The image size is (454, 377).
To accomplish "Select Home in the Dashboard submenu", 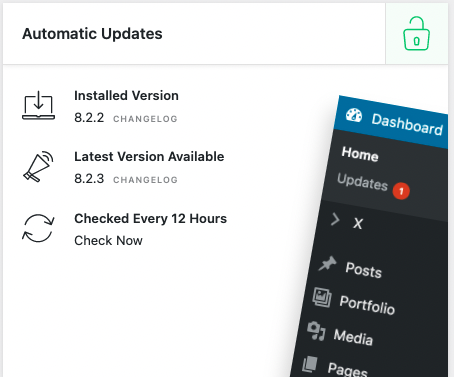I will pyautogui.click(x=360, y=154).
